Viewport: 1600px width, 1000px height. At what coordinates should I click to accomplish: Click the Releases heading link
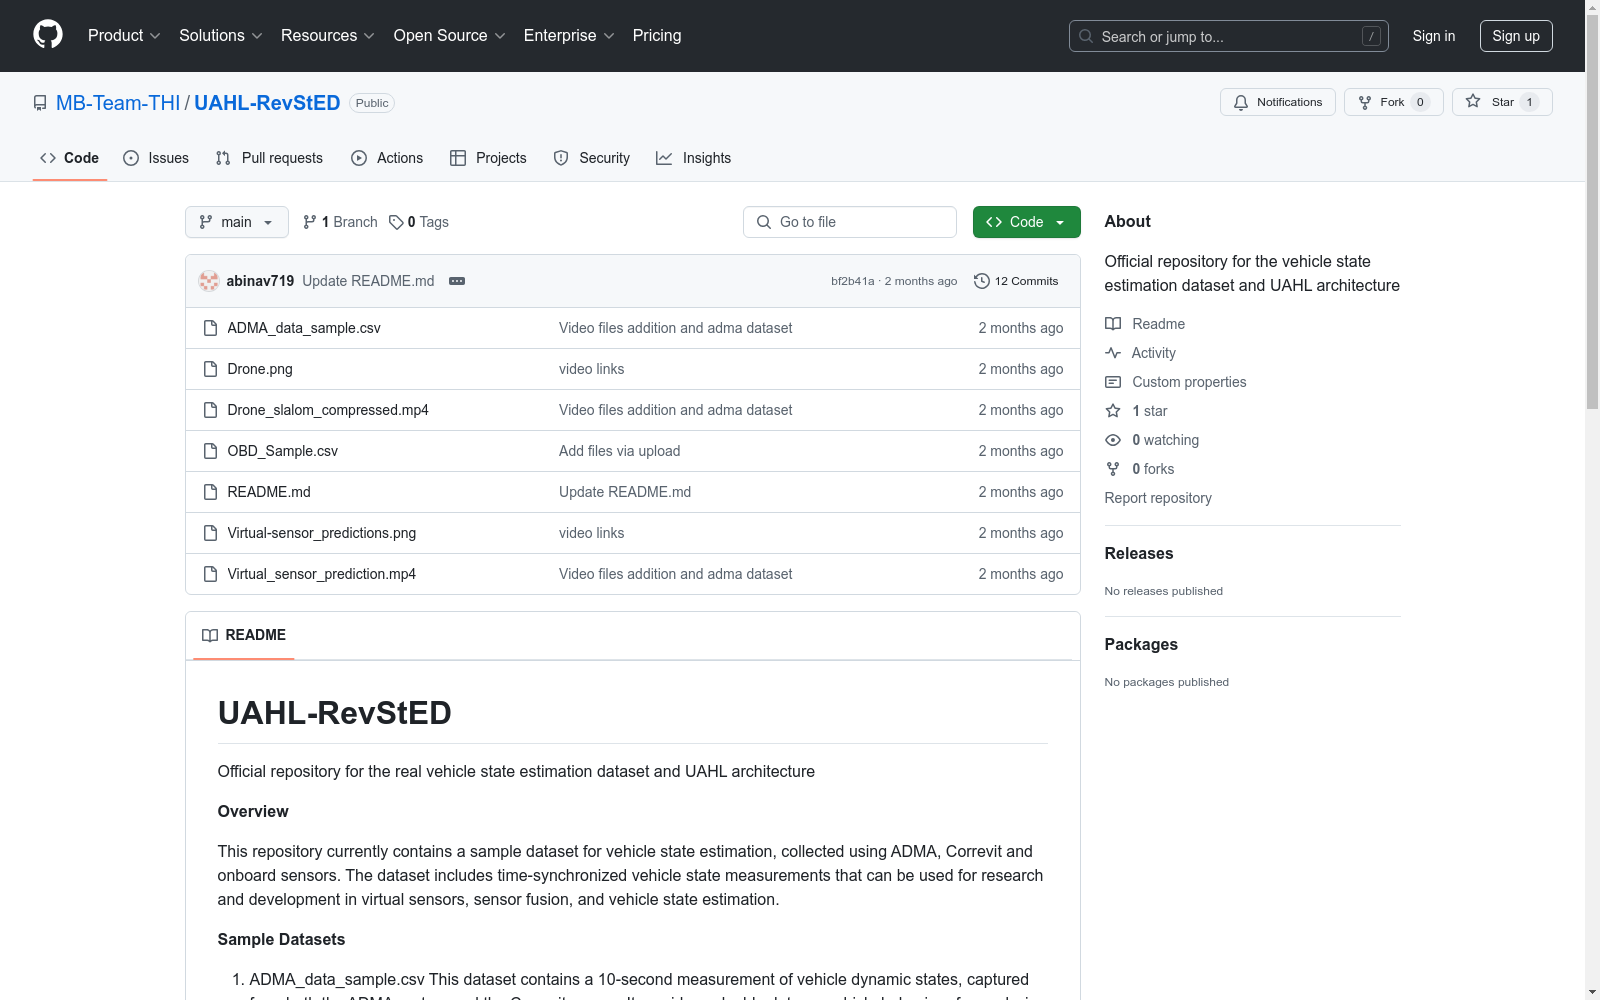click(1139, 553)
